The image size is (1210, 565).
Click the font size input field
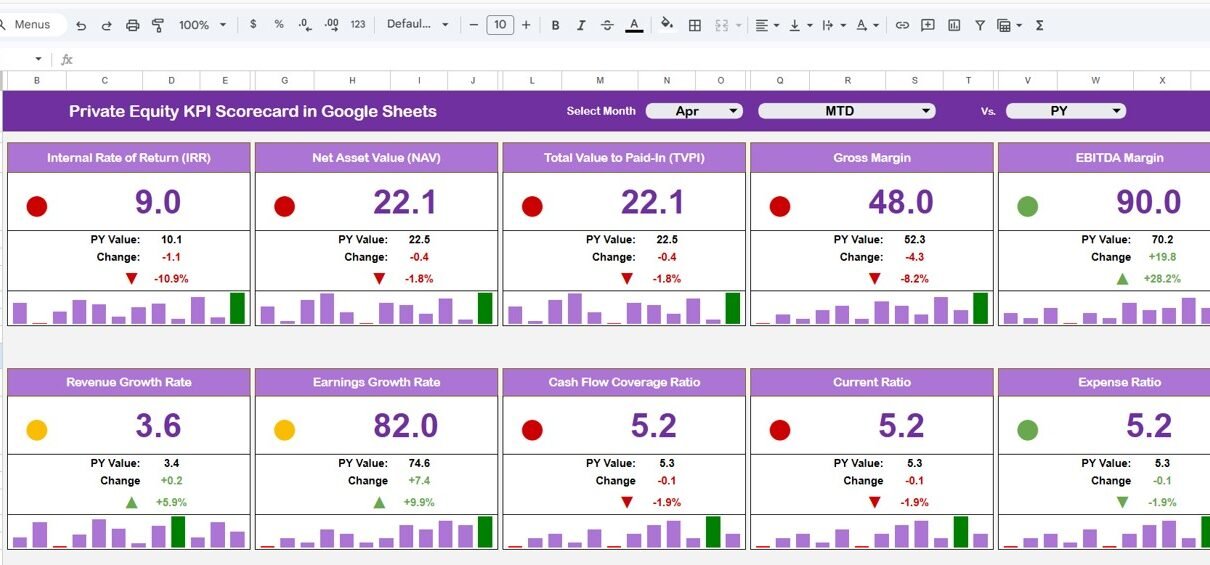coord(500,25)
